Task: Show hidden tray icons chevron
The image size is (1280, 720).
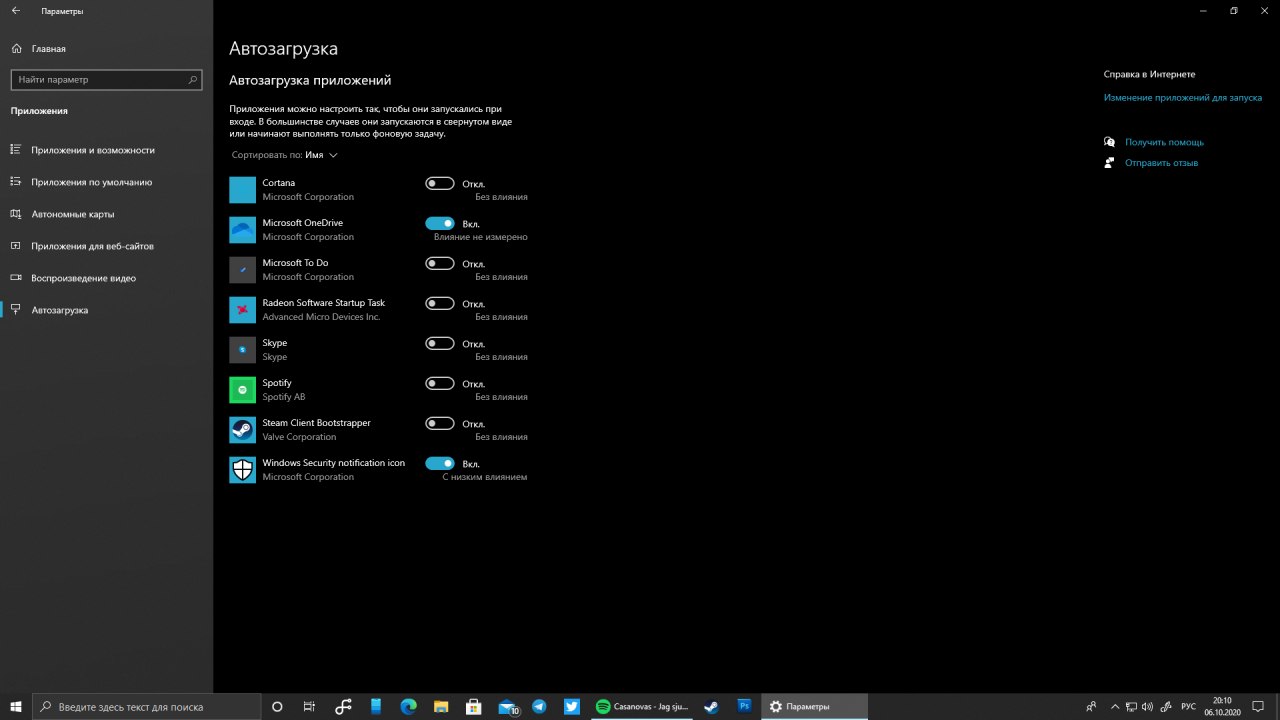Action: pos(1115,707)
